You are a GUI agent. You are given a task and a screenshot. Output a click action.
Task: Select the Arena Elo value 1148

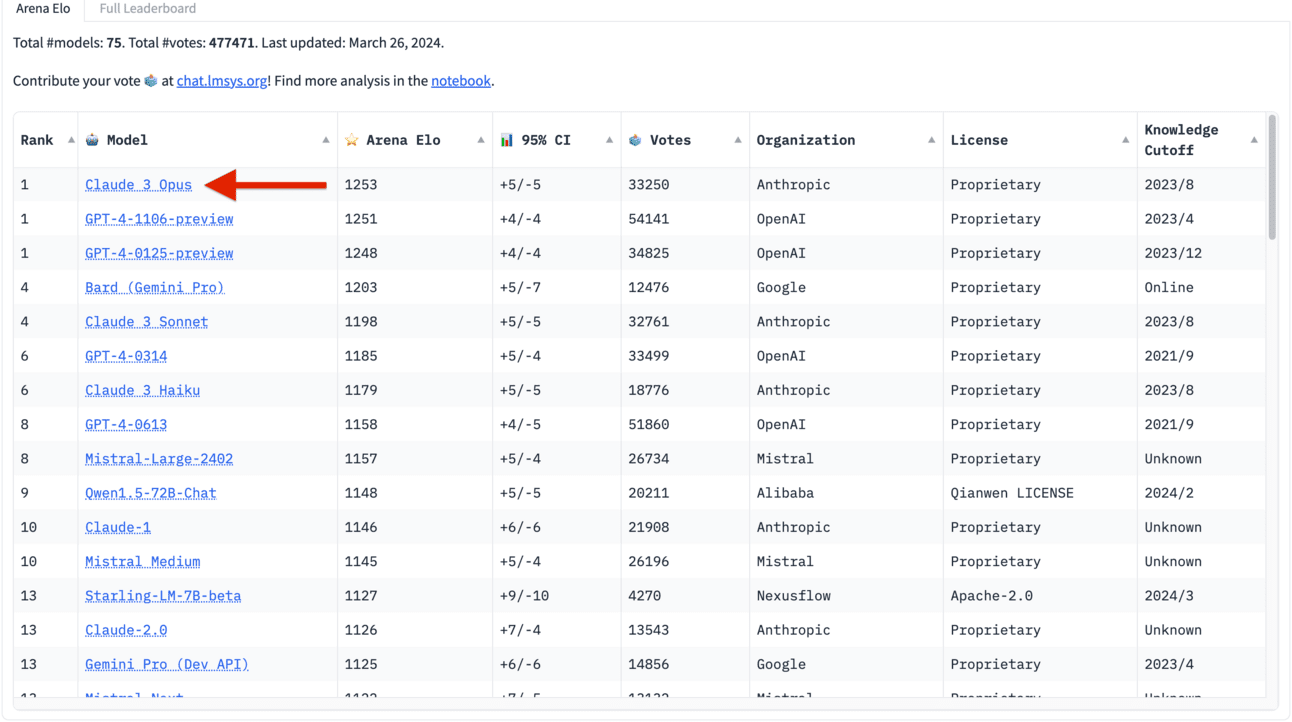click(361, 493)
